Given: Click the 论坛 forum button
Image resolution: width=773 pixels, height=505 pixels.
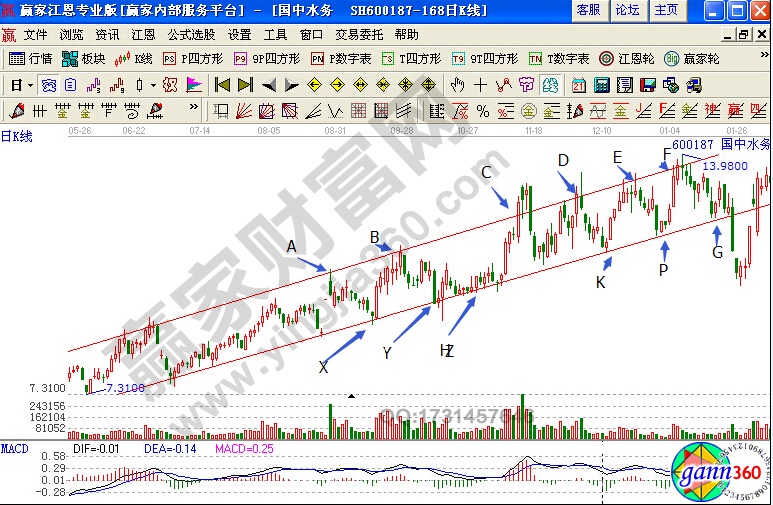Looking at the screenshot, I should point(627,10).
